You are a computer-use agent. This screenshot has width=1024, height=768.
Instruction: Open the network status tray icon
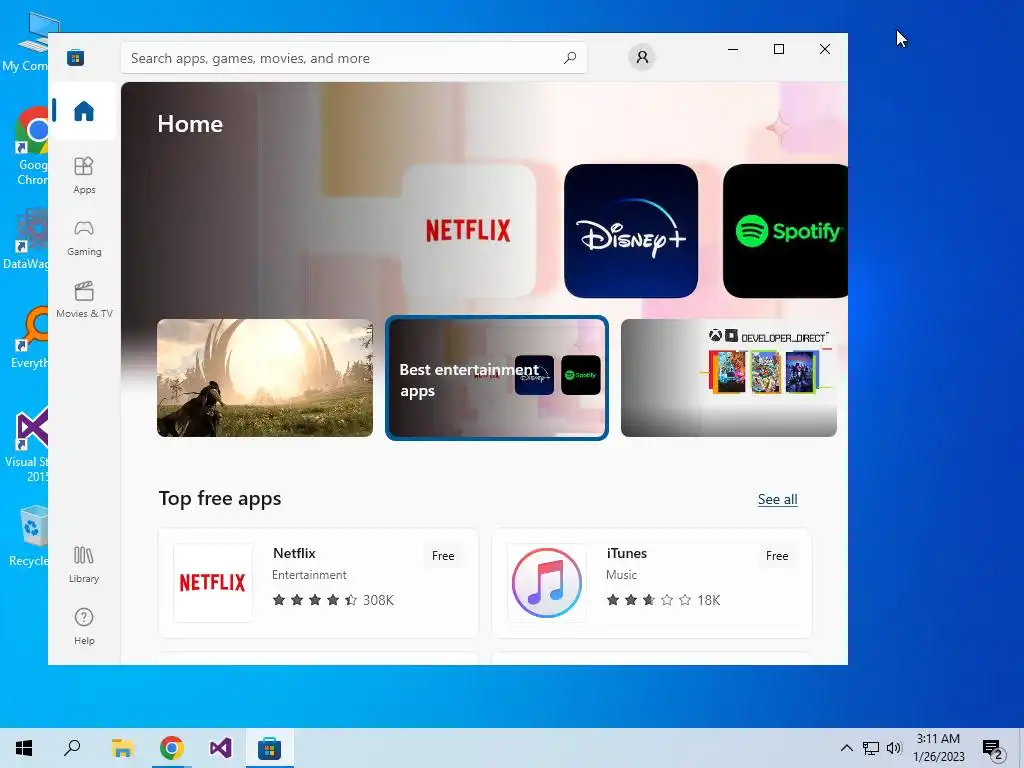(x=871, y=748)
